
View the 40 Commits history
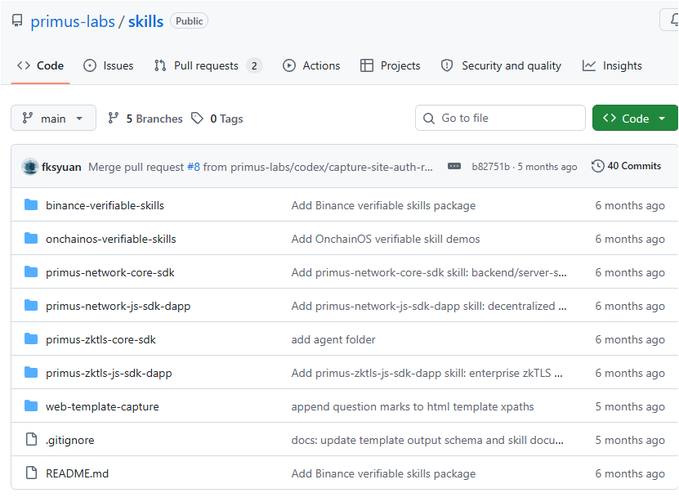tap(626, 166)
